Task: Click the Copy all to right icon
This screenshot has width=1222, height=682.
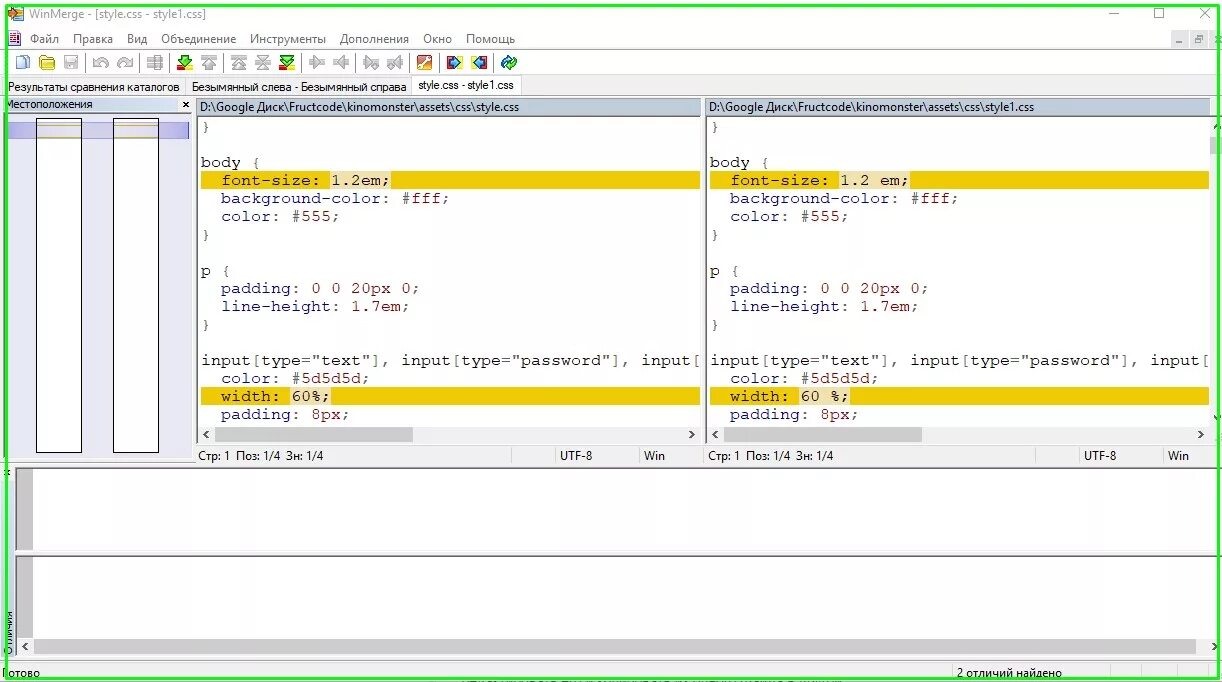Action: pyautogui.click(x=455, y=63)
